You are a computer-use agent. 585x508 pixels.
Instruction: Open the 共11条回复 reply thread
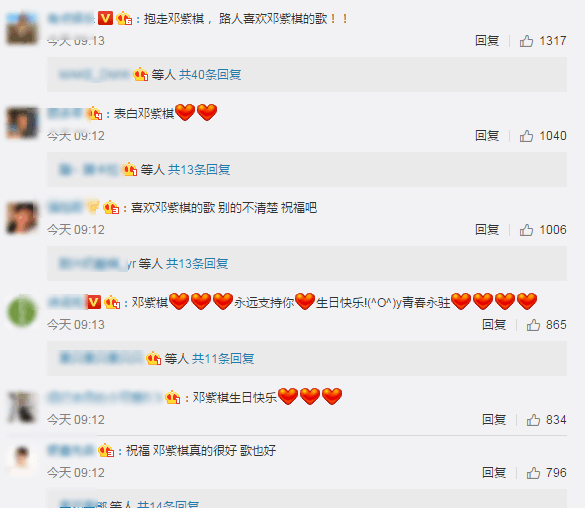223,359
